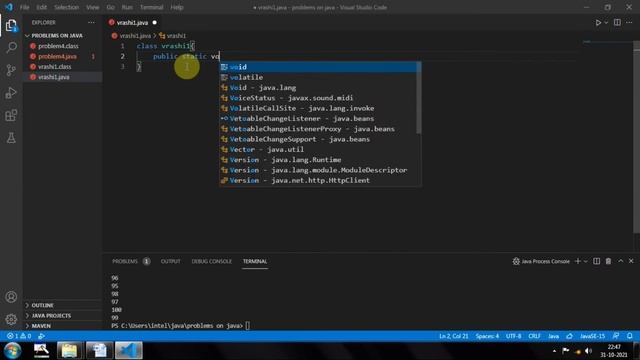Click the errors and warnings status indicator
The width and height of the screenshot is (640, 360).
19,336
